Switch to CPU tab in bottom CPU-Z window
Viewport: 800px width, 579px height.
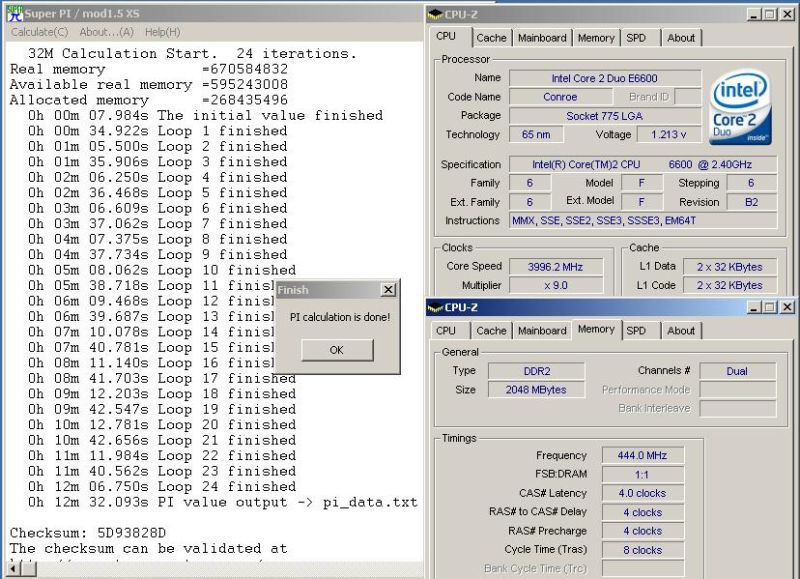445,331
